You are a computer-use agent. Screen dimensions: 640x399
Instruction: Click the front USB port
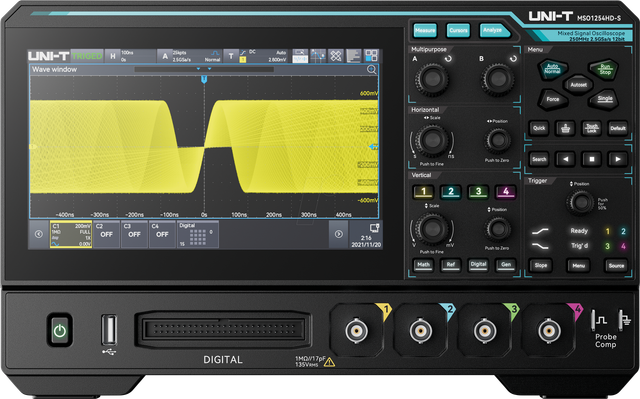tap(109, 330)
